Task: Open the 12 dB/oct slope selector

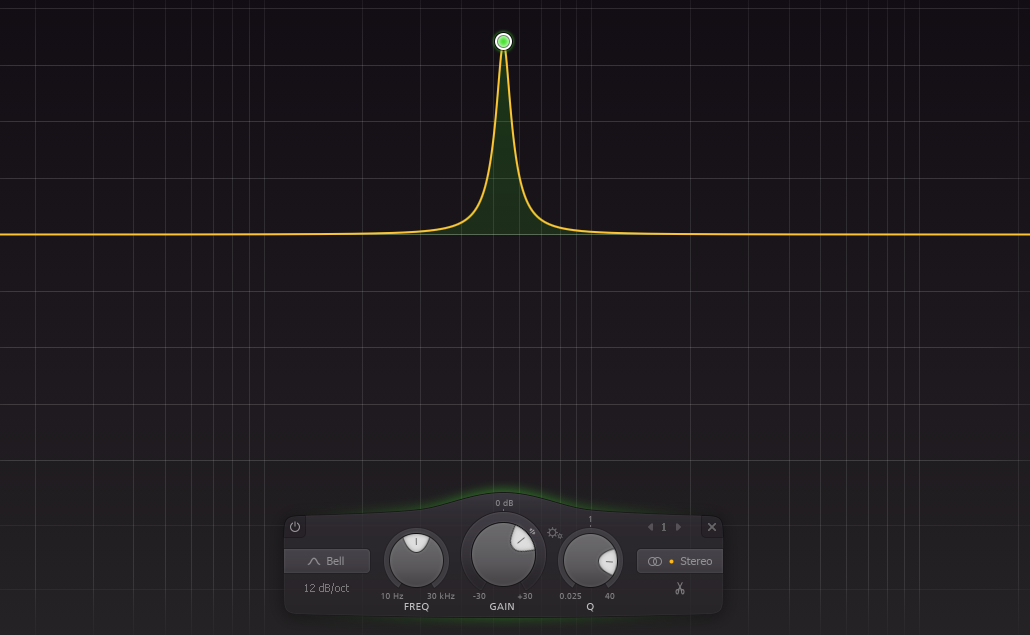Action: (x=326, y=588)
